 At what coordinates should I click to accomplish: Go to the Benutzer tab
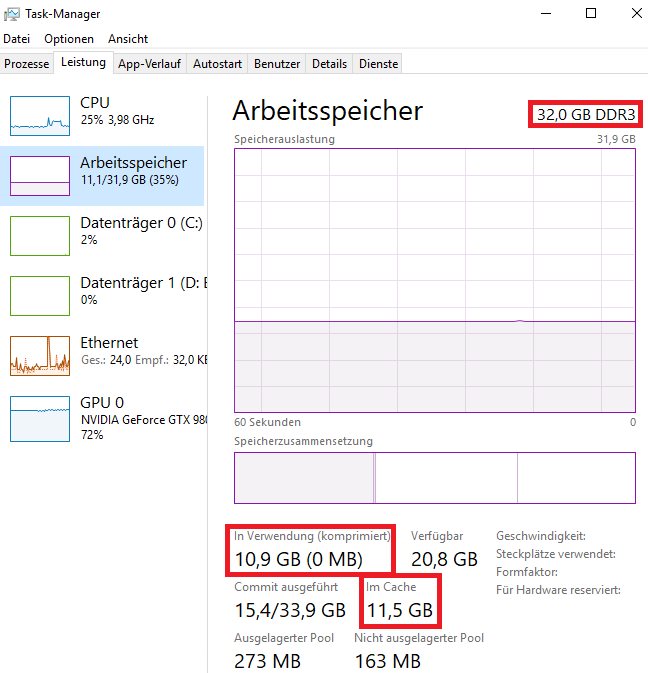click(277, 64)
